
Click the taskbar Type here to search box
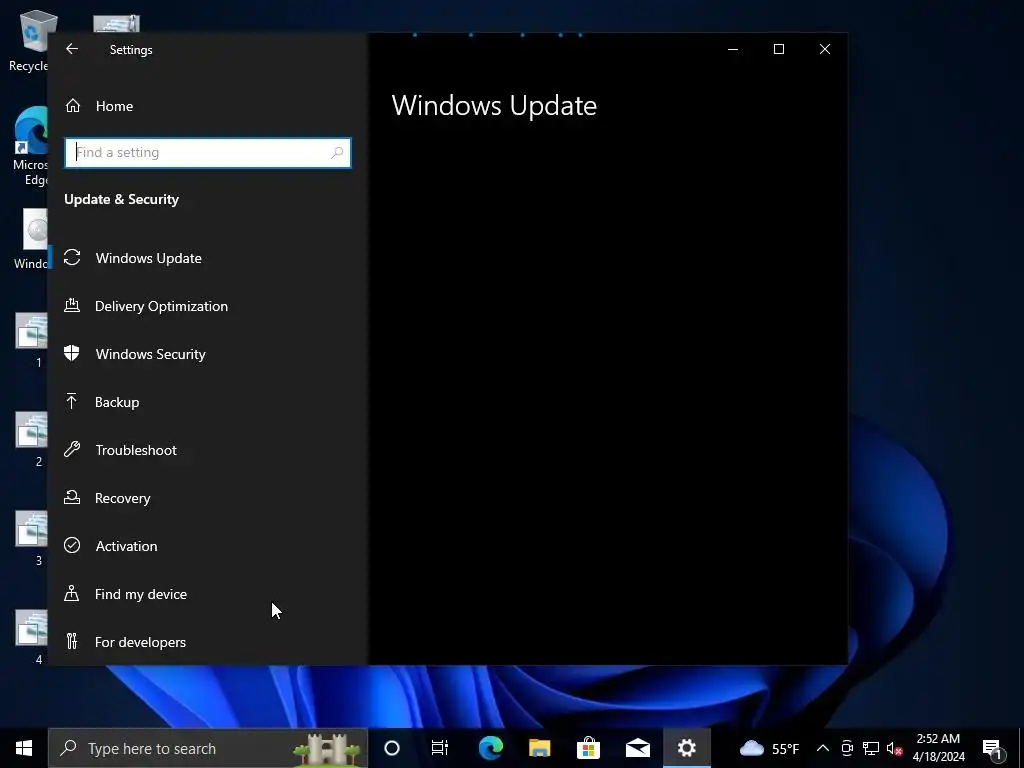point(208,748)
